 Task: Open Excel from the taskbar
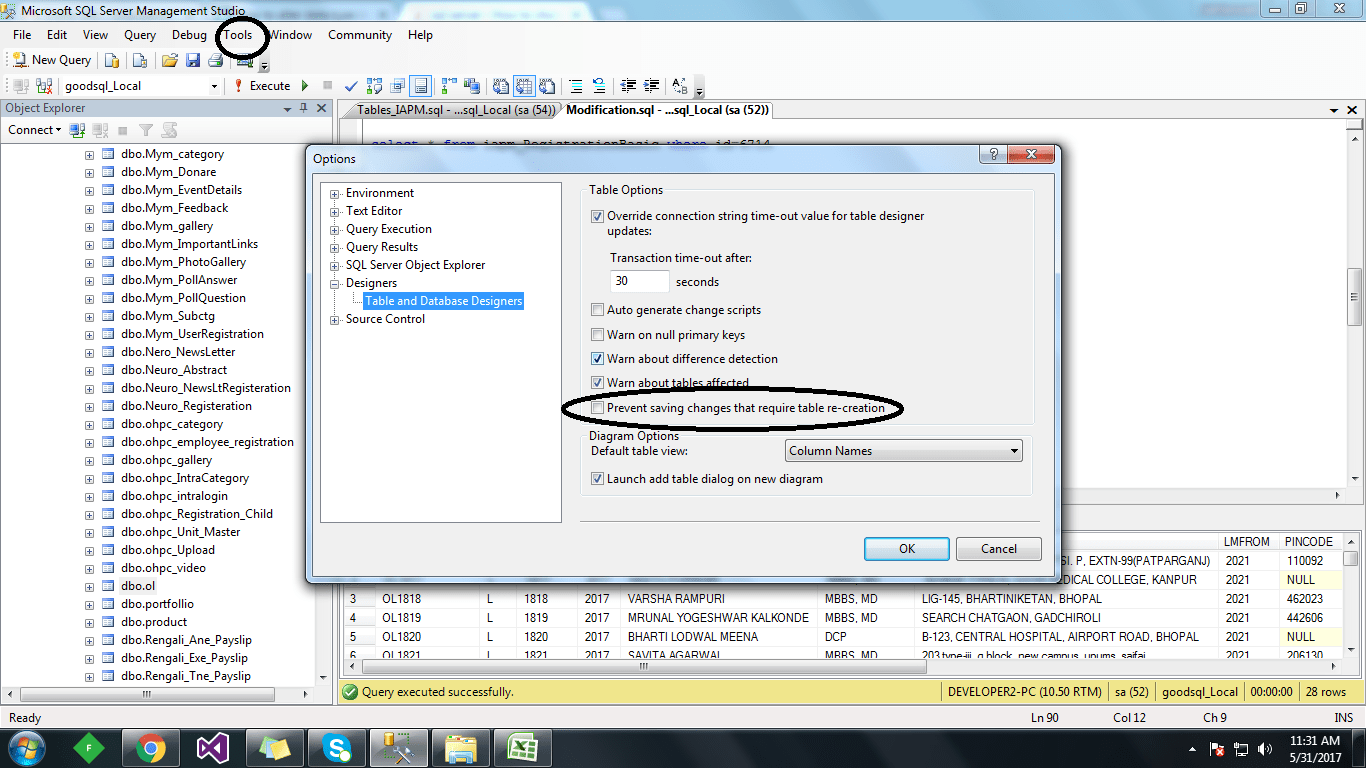[523, 747]
